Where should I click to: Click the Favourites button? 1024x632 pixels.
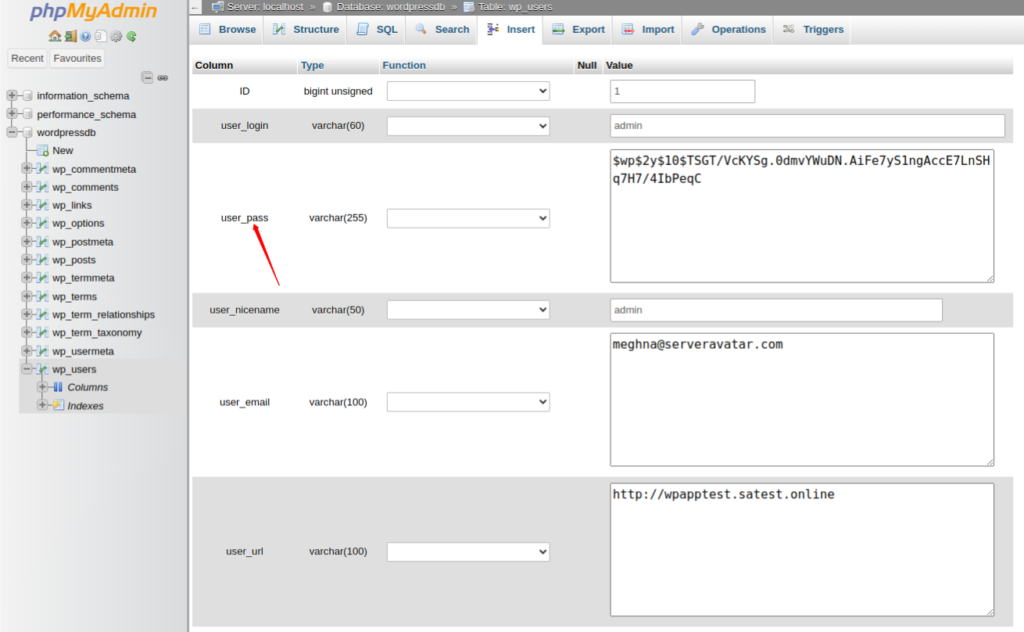click(x=77, y=58)
